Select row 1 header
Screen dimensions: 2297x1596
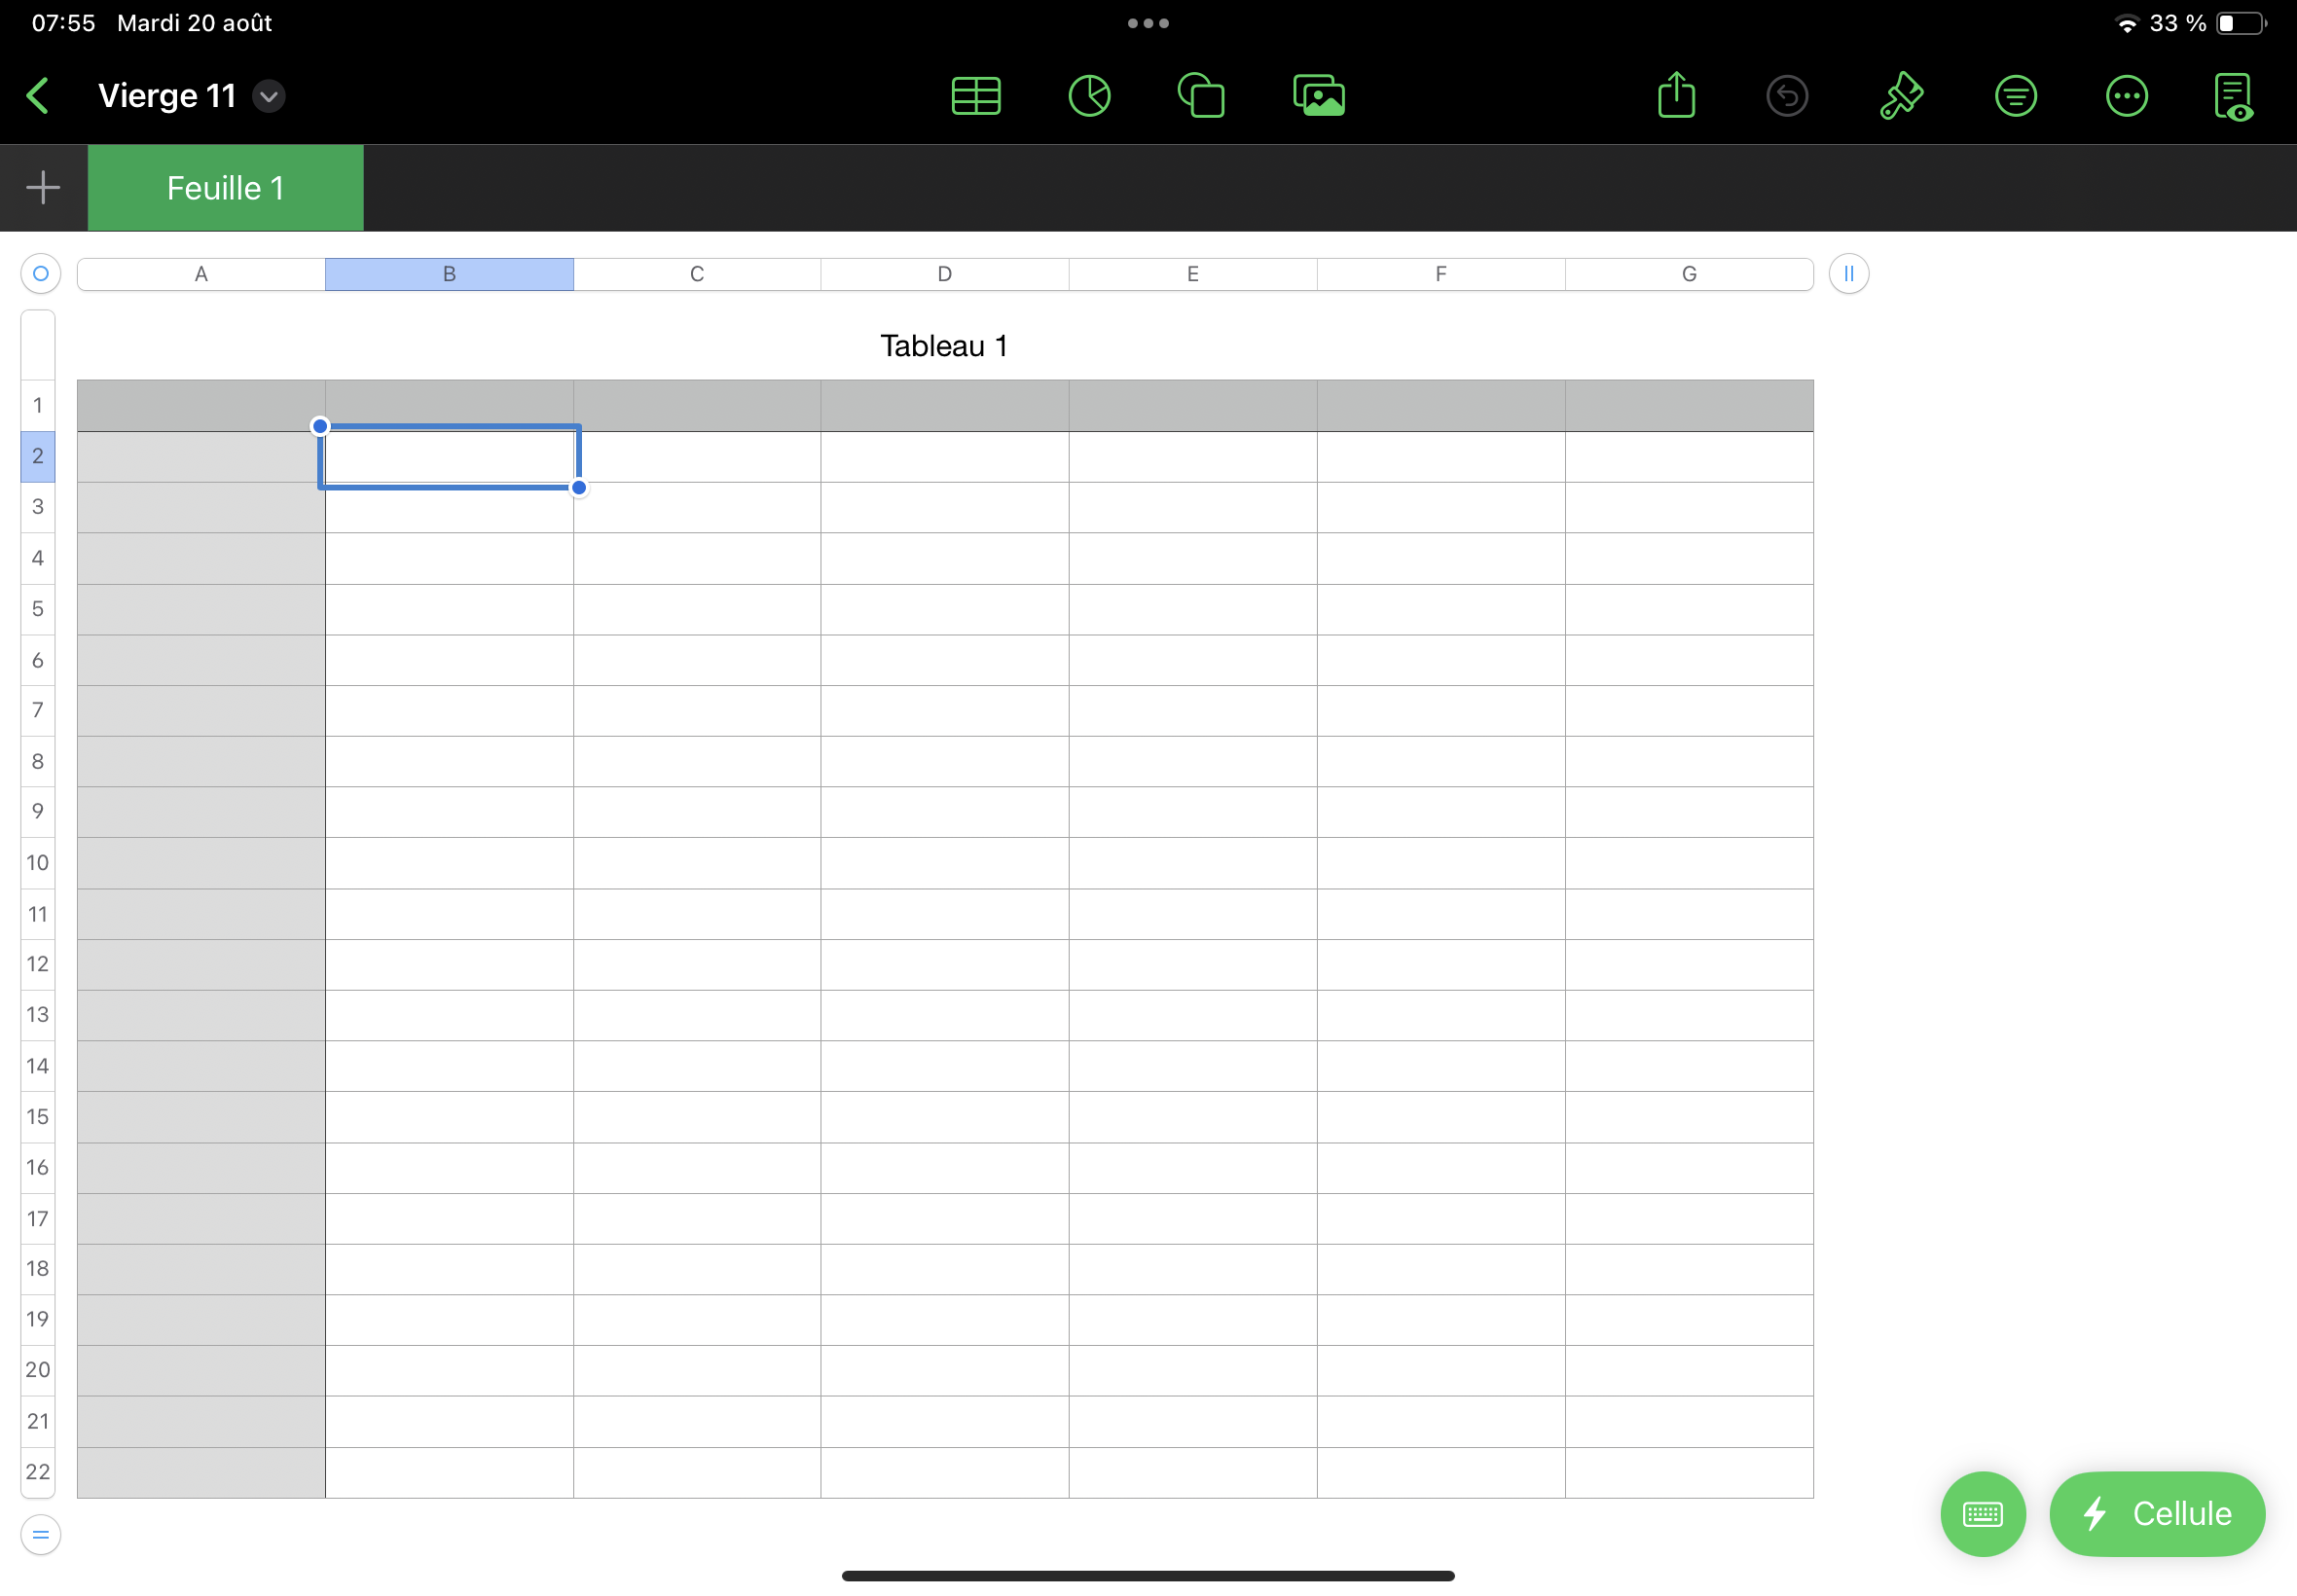[38, 405]
